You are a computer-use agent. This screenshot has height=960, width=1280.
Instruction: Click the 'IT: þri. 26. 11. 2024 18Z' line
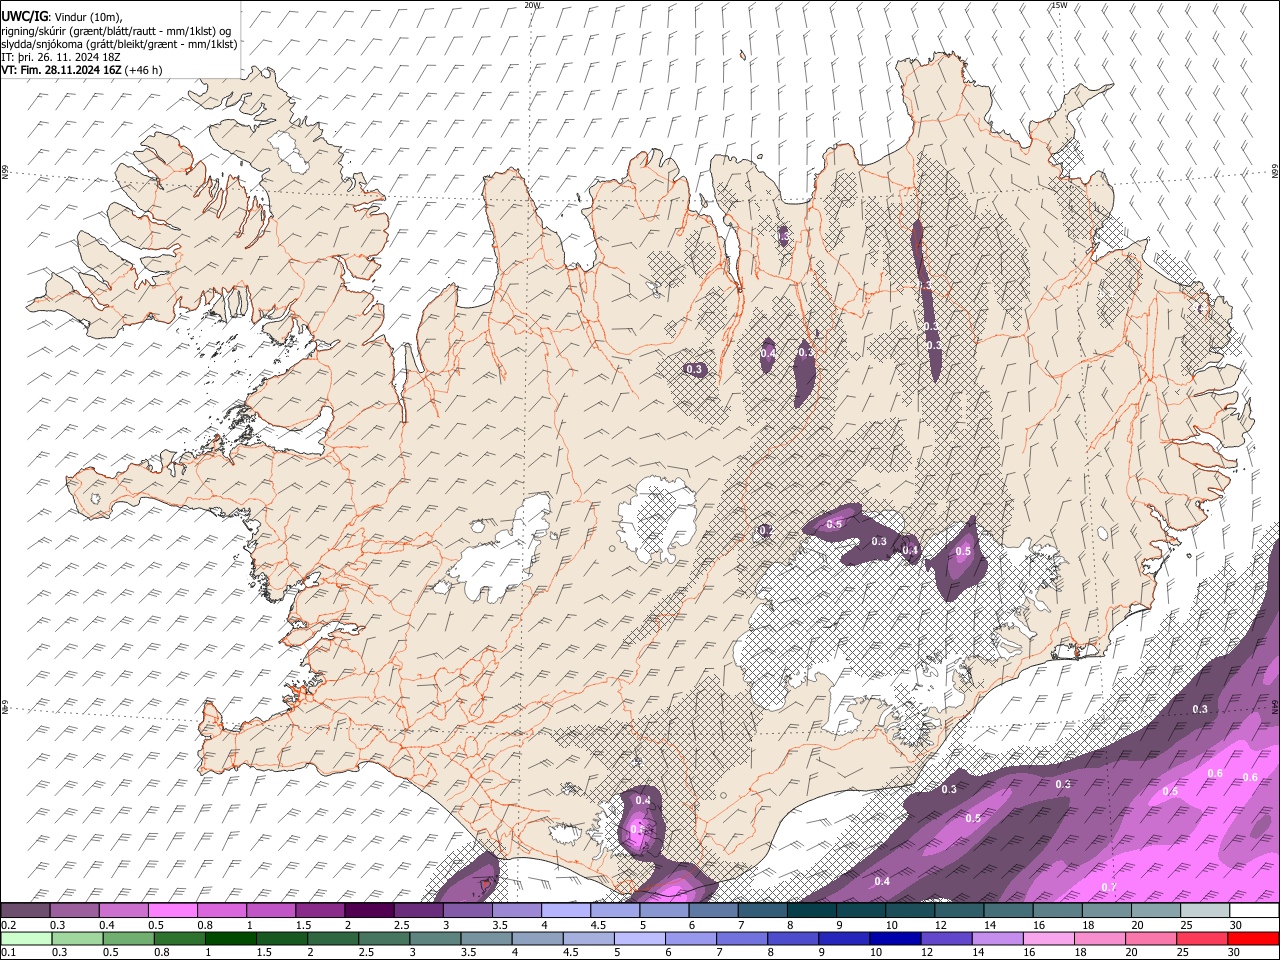pyautogui.click(x=61, y=57)
